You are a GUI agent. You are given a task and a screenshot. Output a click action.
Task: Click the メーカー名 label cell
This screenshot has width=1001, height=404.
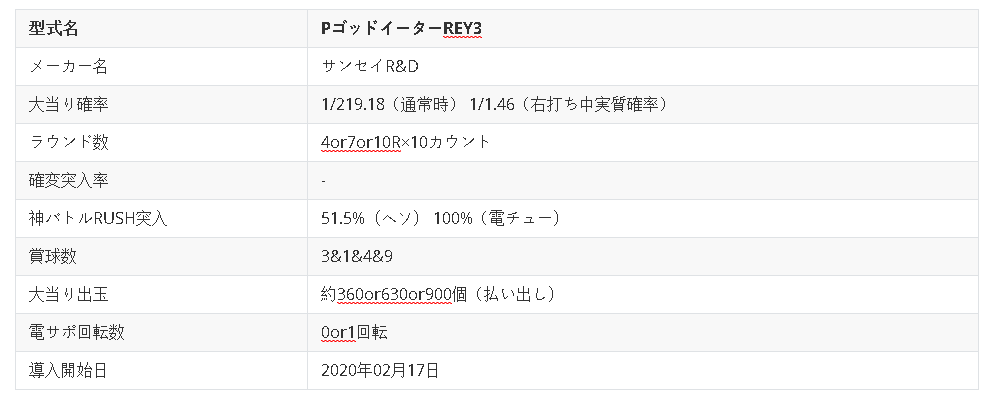(x=162, y=66)
